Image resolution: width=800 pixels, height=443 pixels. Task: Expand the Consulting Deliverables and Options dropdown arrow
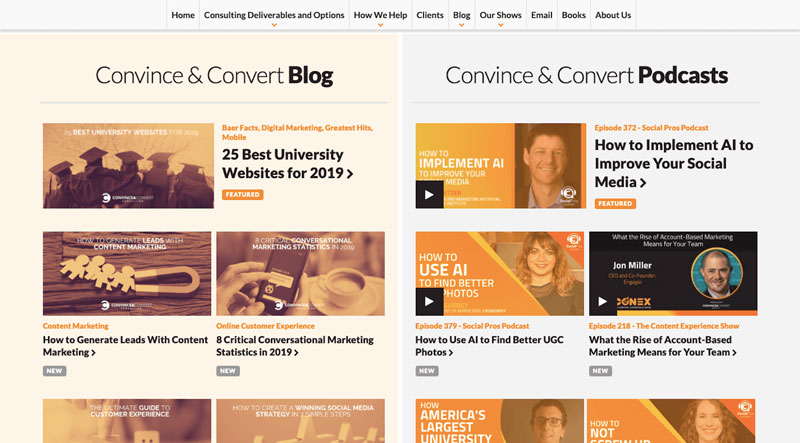coord(274,25)
